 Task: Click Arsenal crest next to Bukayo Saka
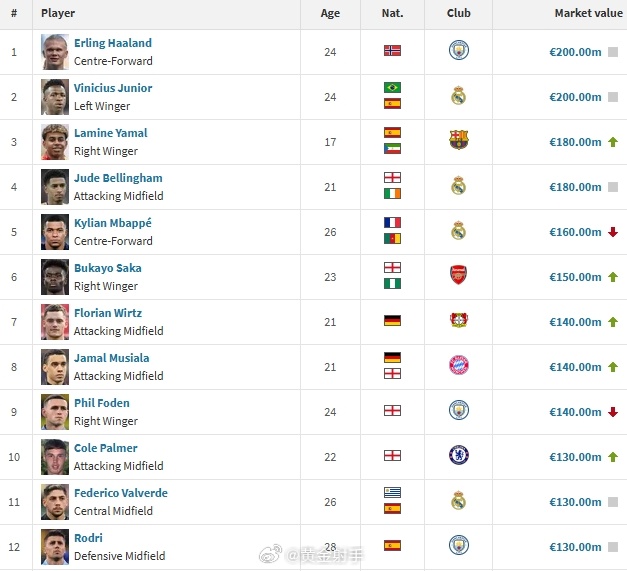(x=459, y=275)
